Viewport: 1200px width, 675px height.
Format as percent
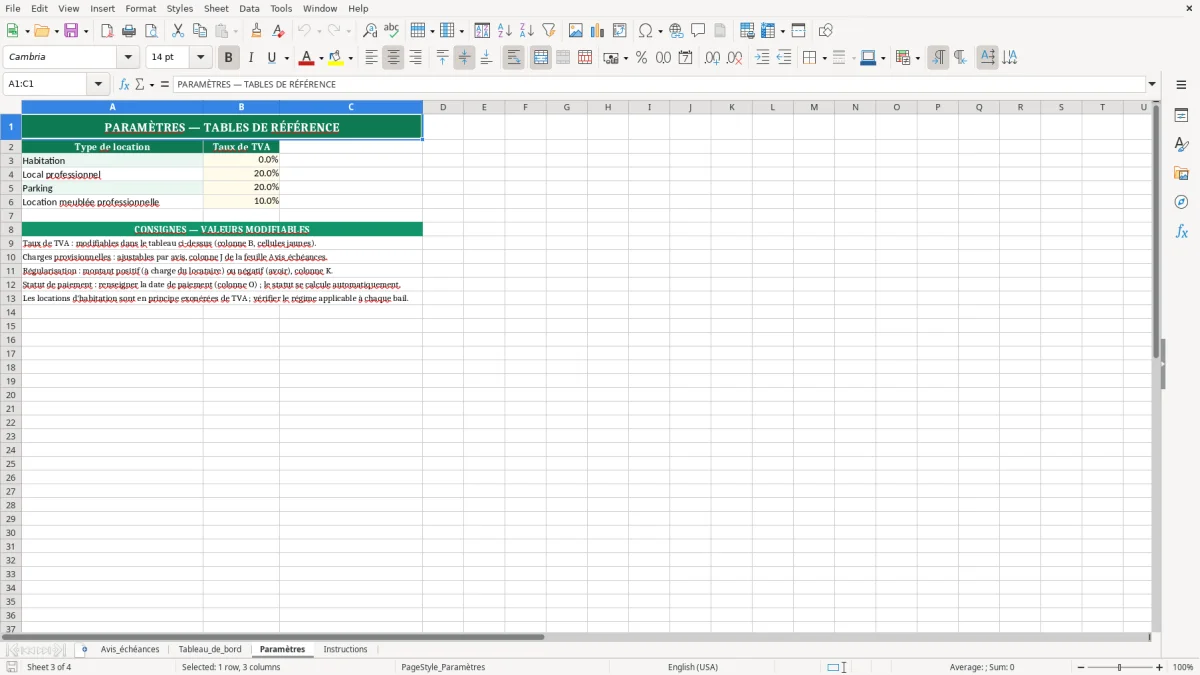pyautogui.click(x=641, y=58)
